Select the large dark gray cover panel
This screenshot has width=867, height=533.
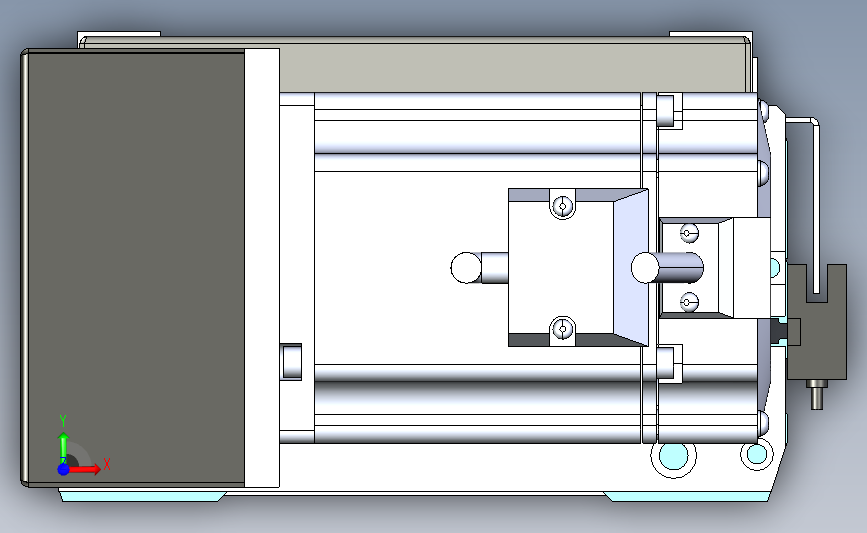(x=135, y=268)
